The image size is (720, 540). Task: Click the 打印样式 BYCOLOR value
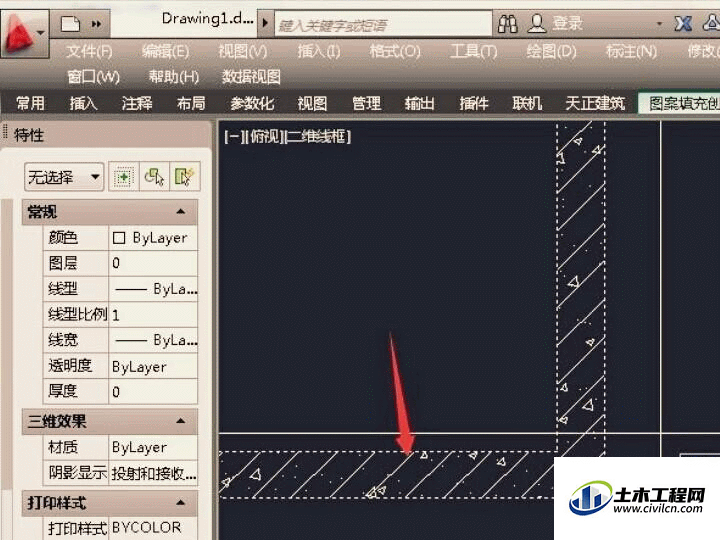click(x=153, y=528)
